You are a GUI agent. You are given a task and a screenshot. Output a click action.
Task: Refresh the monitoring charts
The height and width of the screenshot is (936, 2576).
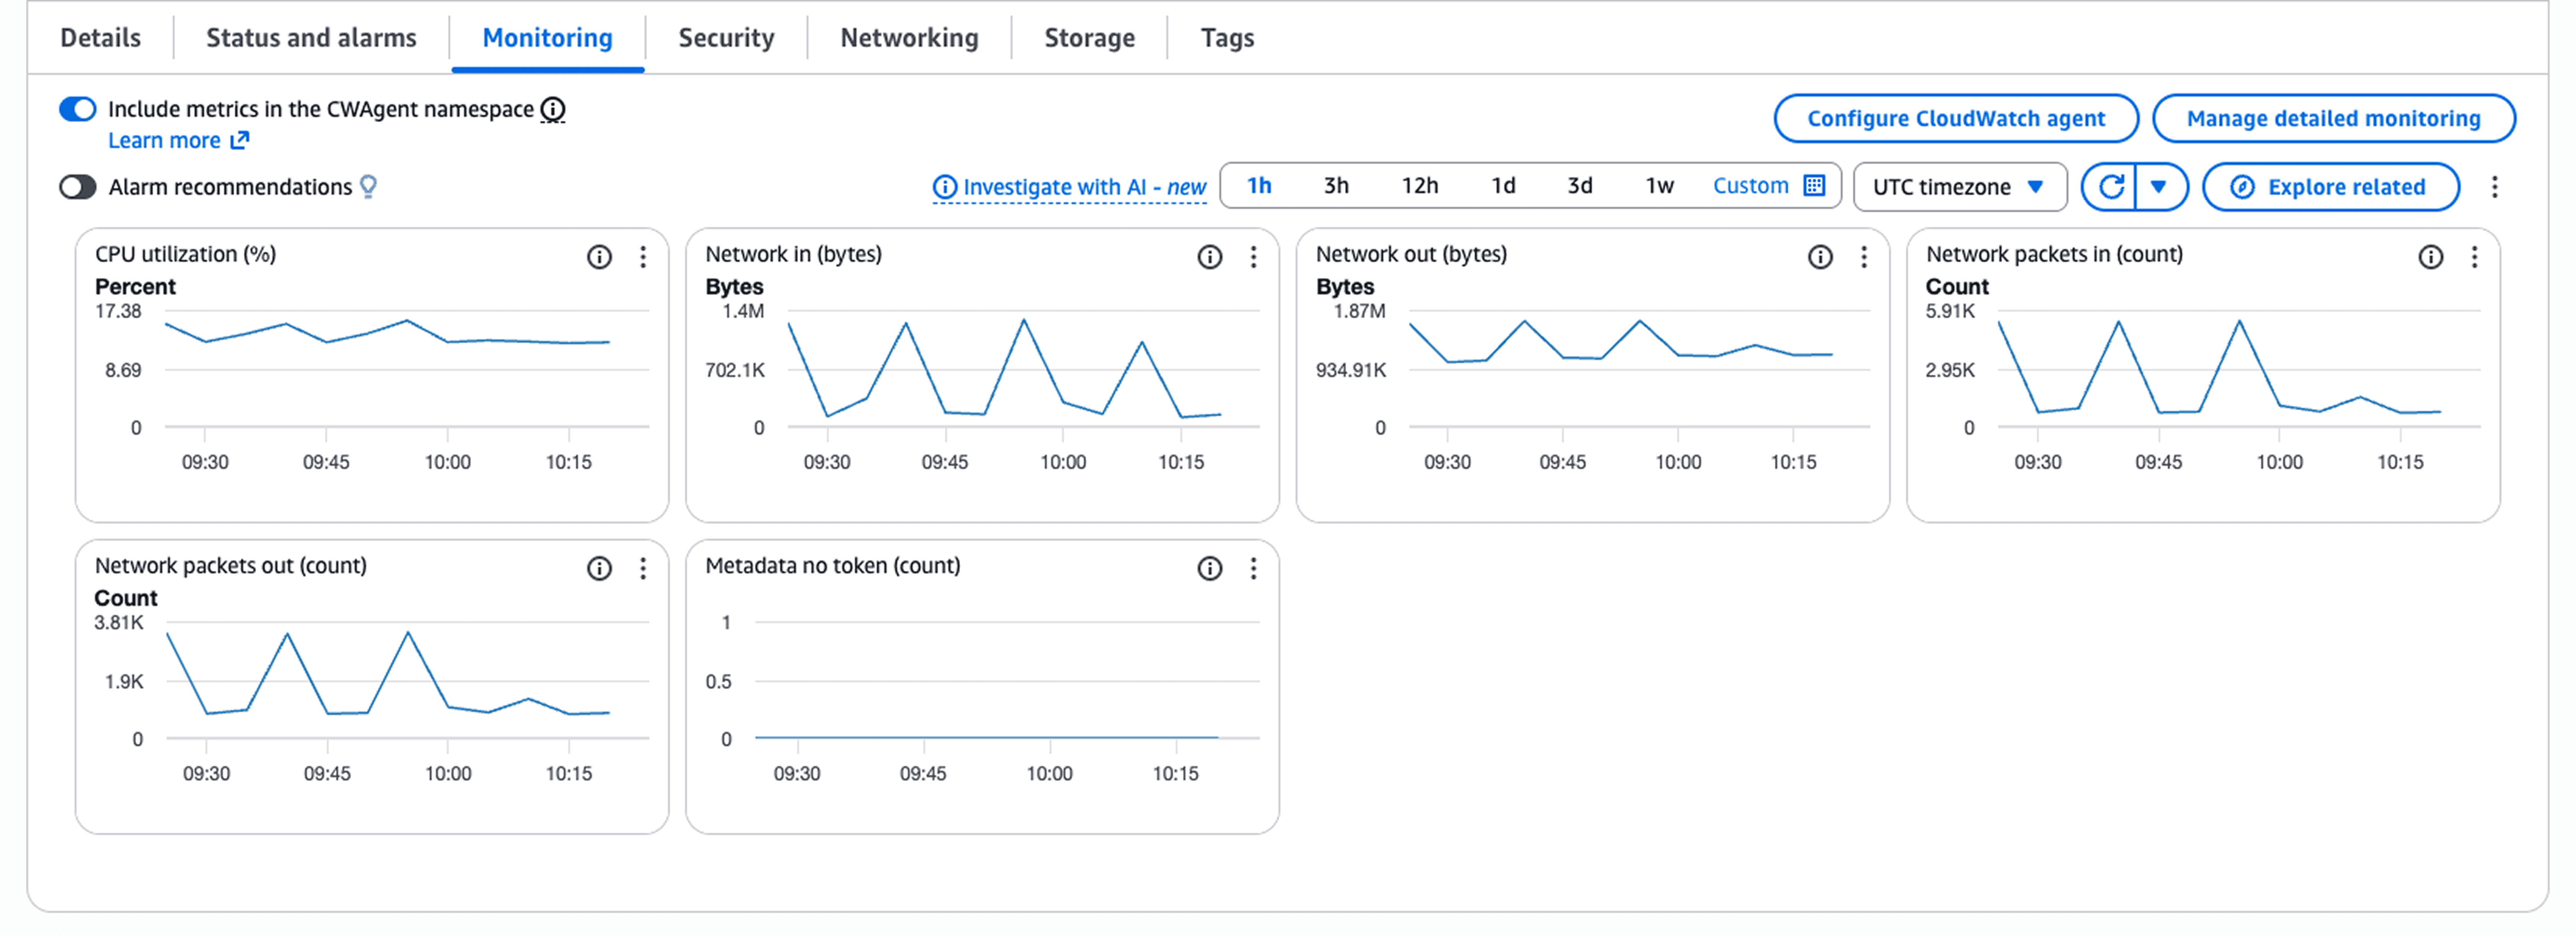pyautogui.click(x=2110, y=187)
